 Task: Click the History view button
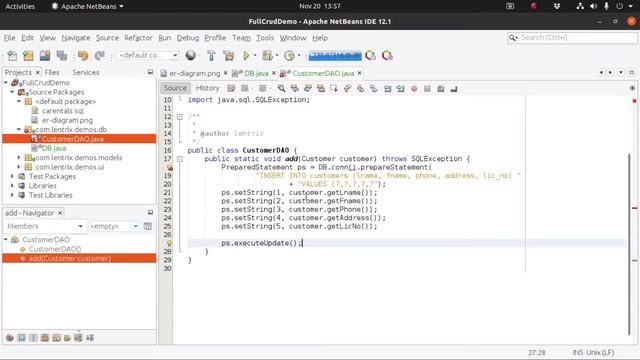(207, 88)
